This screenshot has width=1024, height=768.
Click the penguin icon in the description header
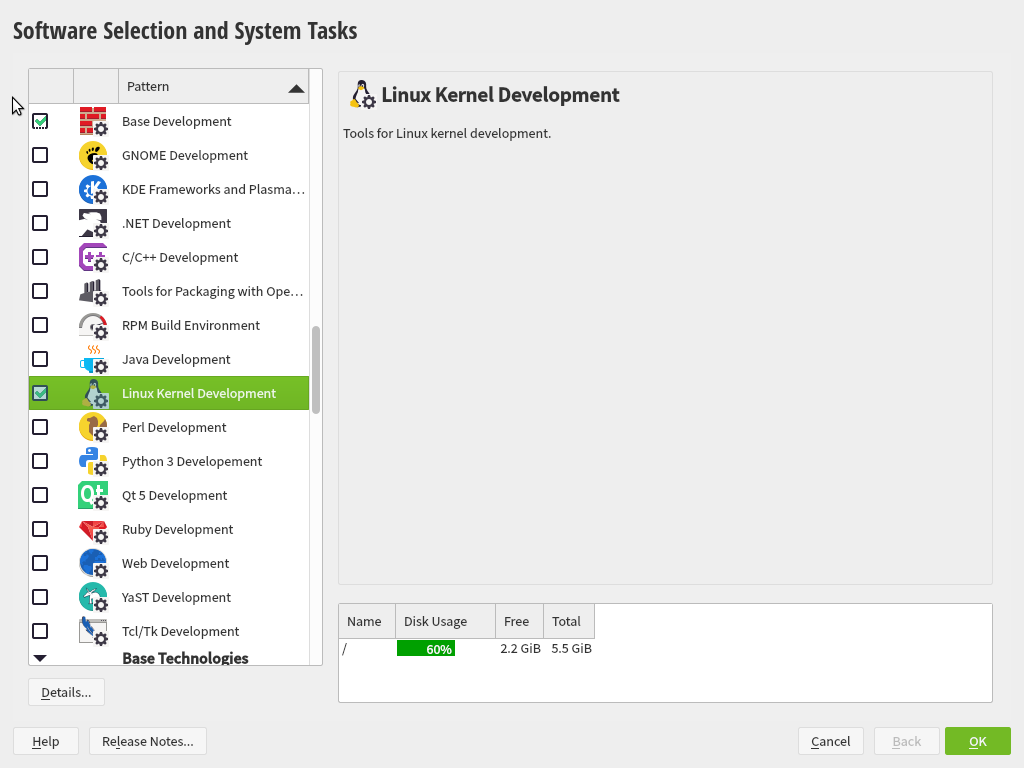click(x=362, y=95)
